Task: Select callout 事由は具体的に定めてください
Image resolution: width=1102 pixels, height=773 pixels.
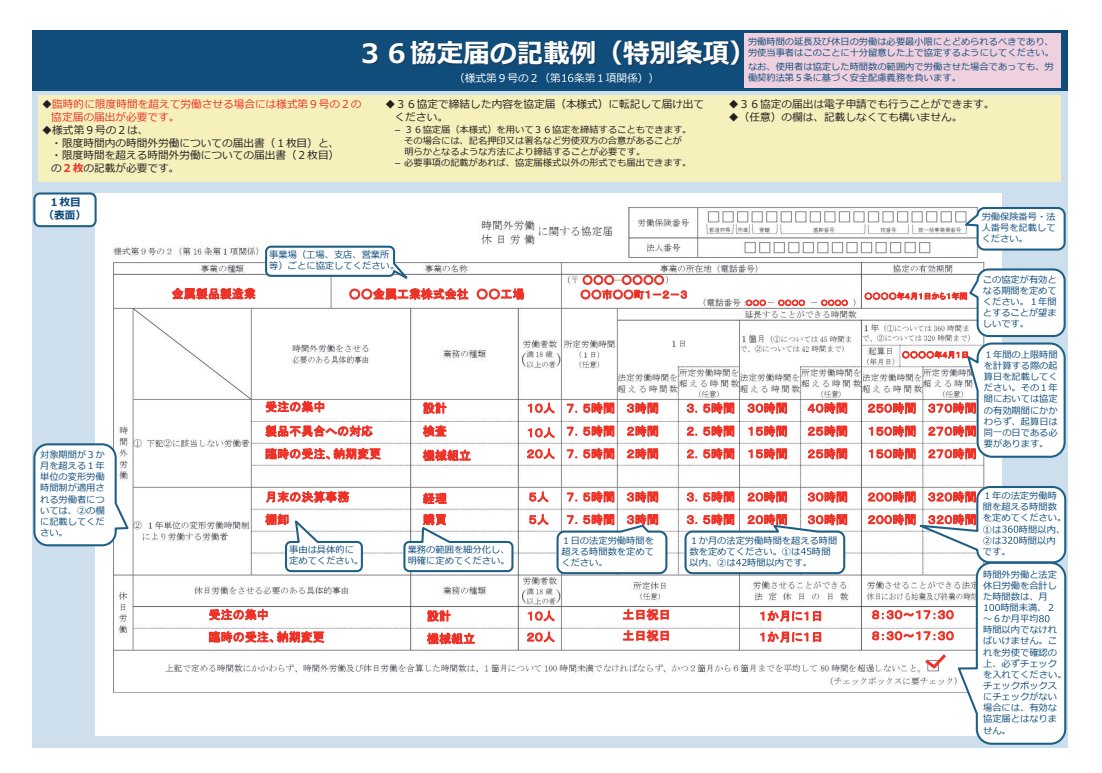Action: pyautogui.click(x=323, y=555)
